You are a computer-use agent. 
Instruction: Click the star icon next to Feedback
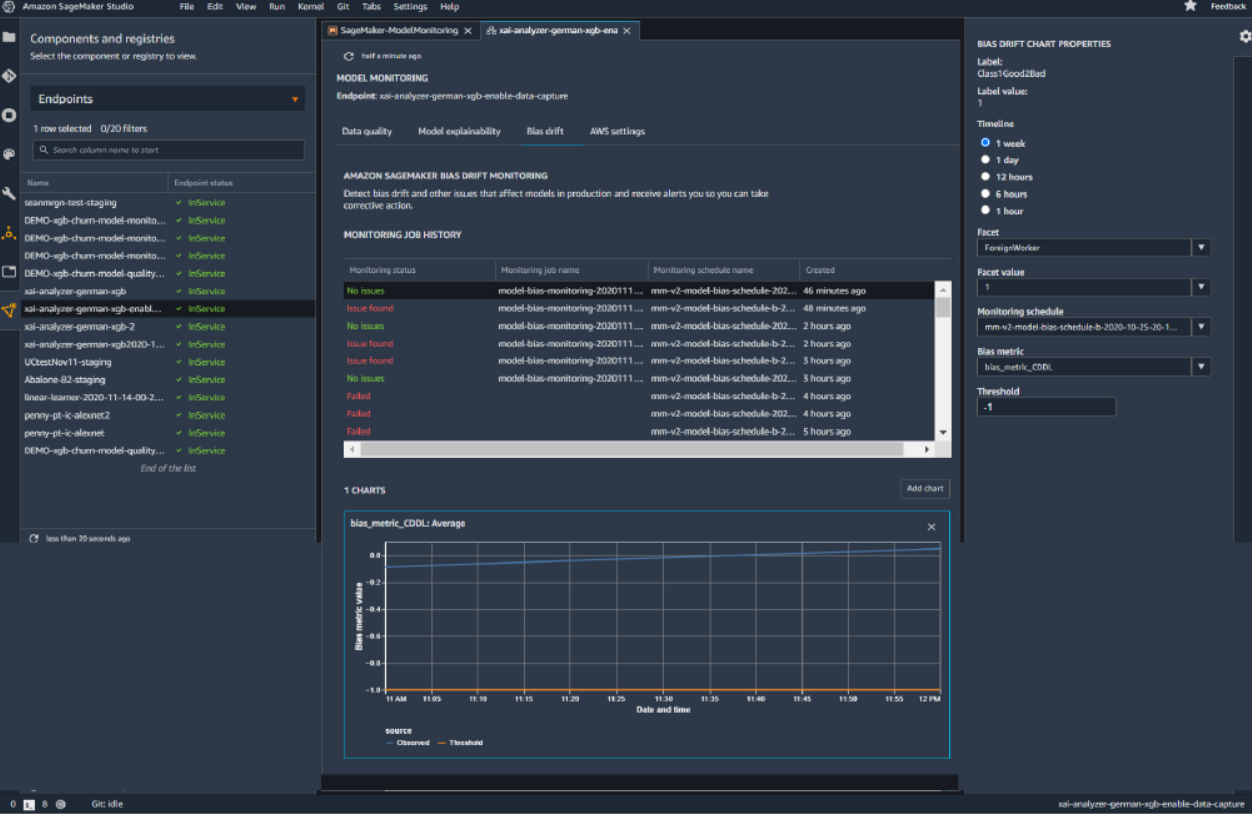(1190, 6)
